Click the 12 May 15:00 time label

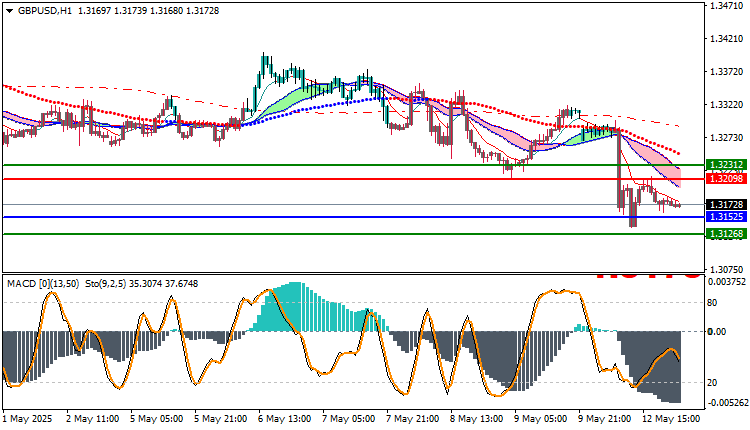(671, 419)
